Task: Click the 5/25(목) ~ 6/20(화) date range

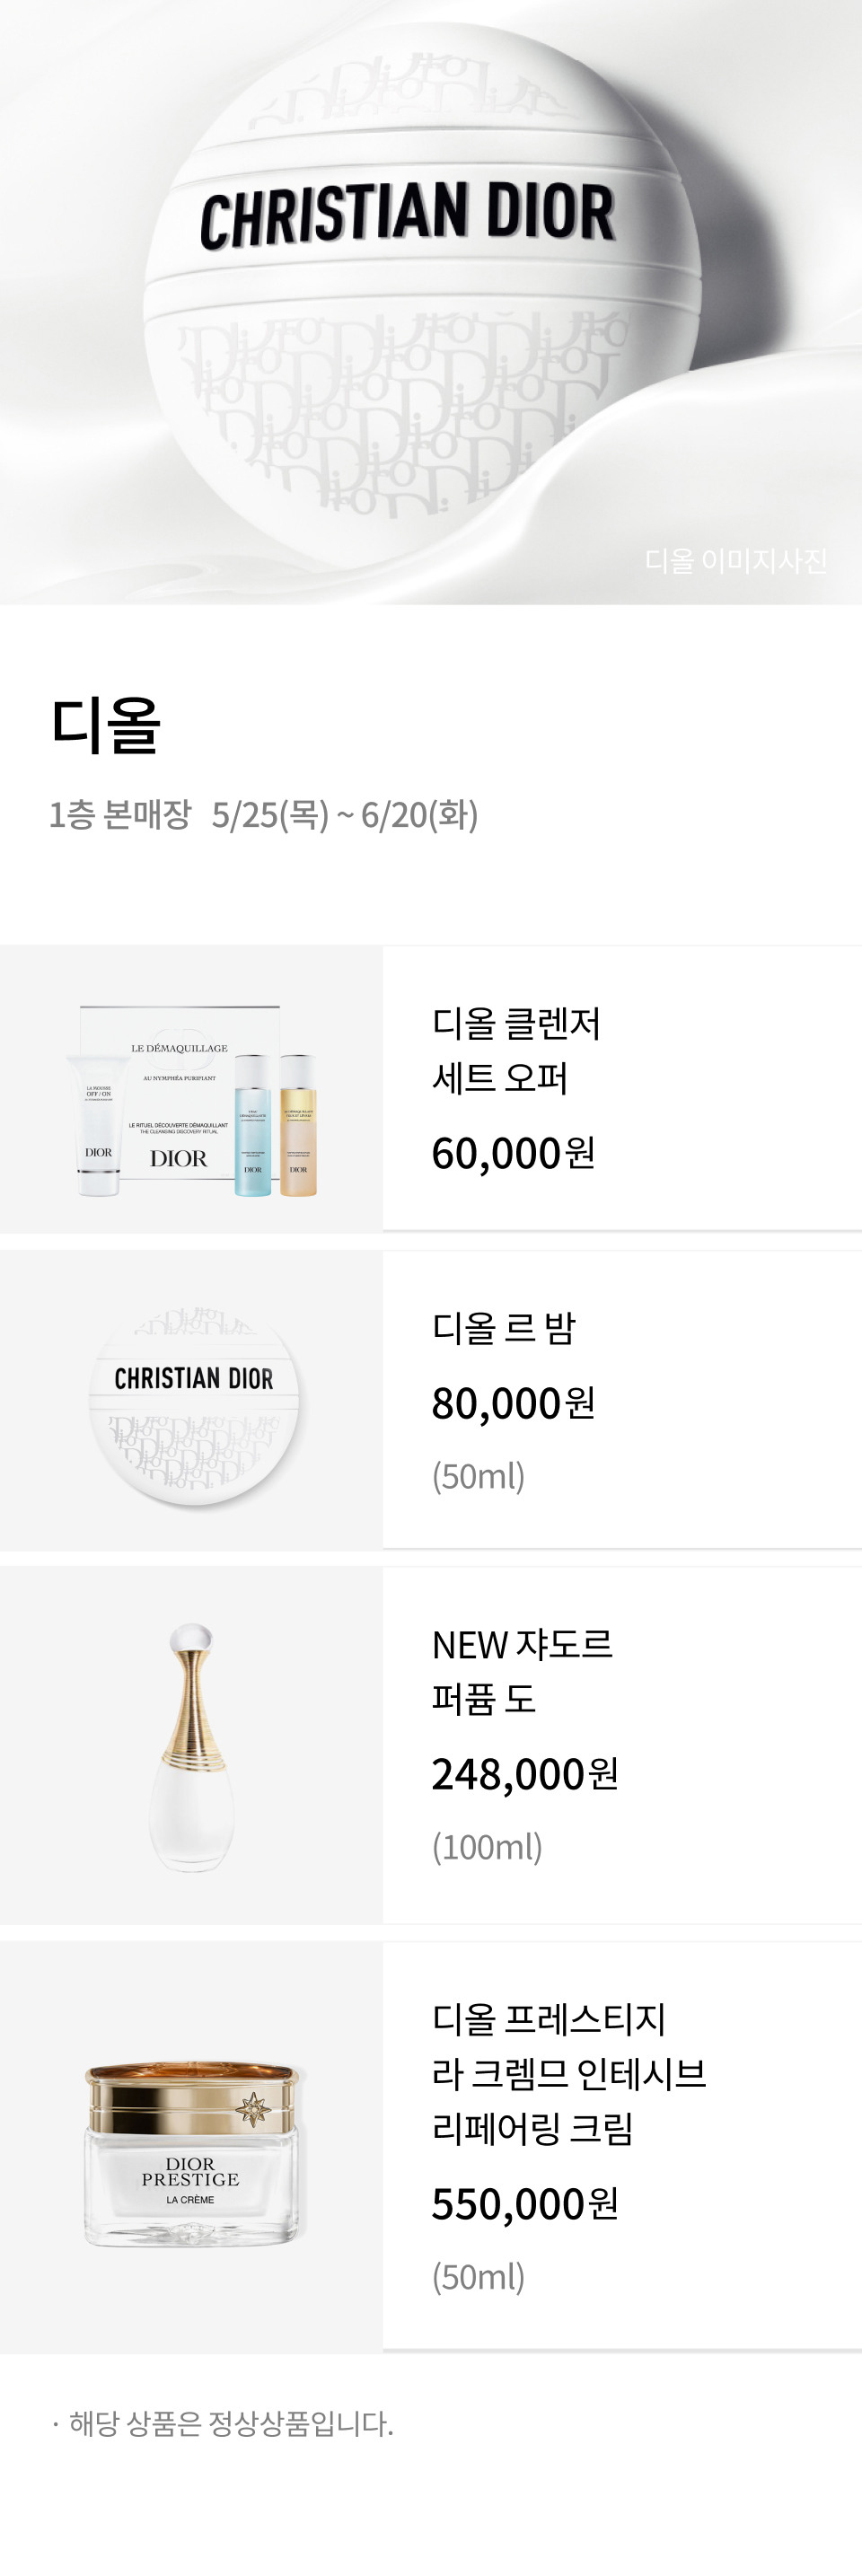Action: point(345,814)
